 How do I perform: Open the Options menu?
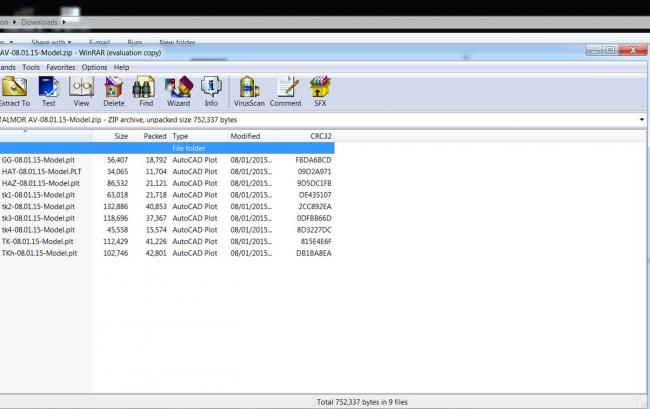[94, 67]
